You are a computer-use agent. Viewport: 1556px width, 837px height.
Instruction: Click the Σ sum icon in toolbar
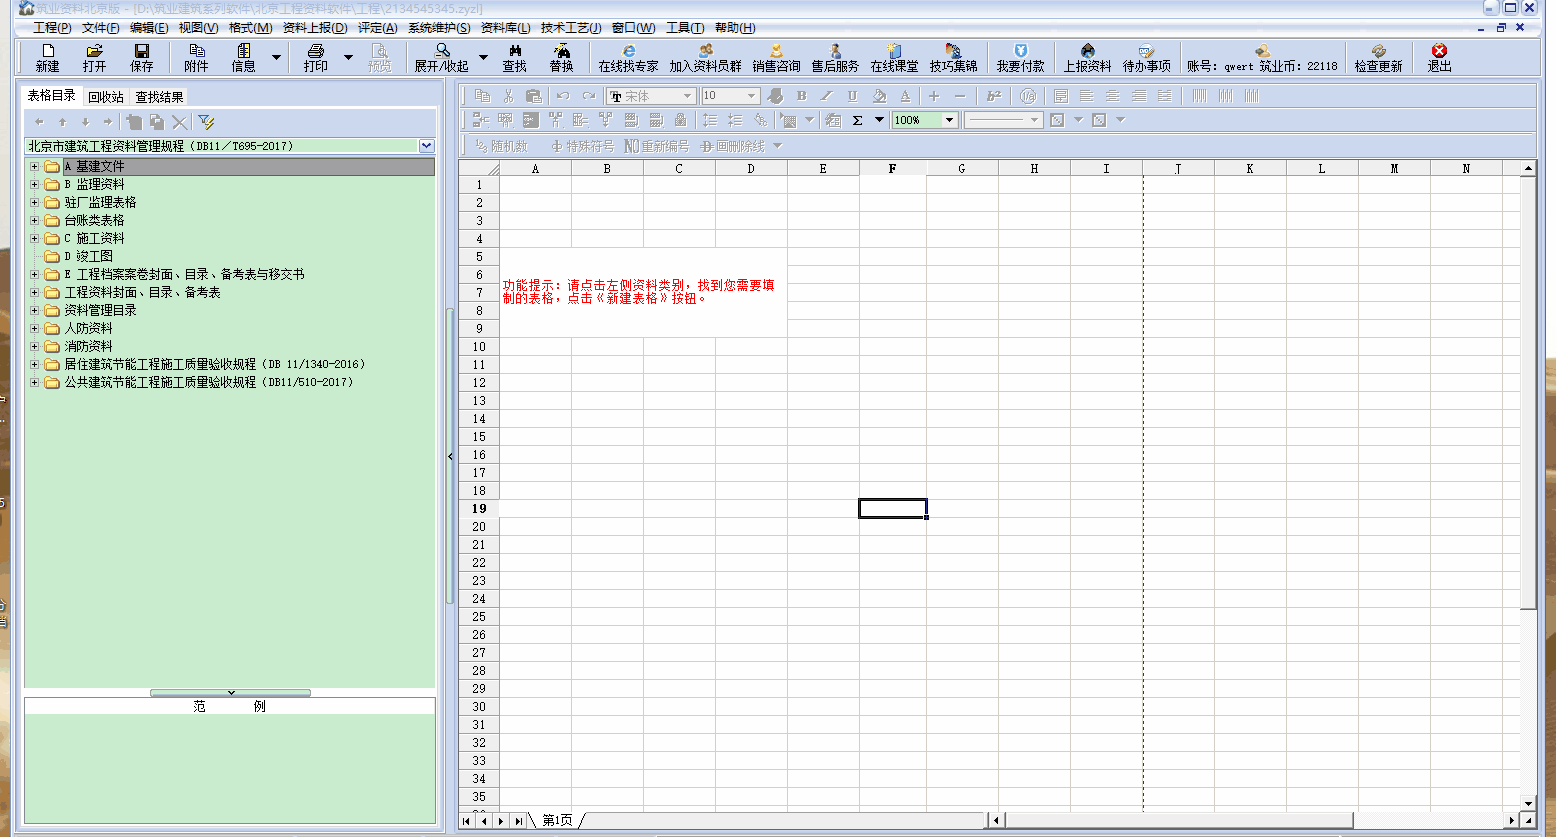(x=857, y=120)
